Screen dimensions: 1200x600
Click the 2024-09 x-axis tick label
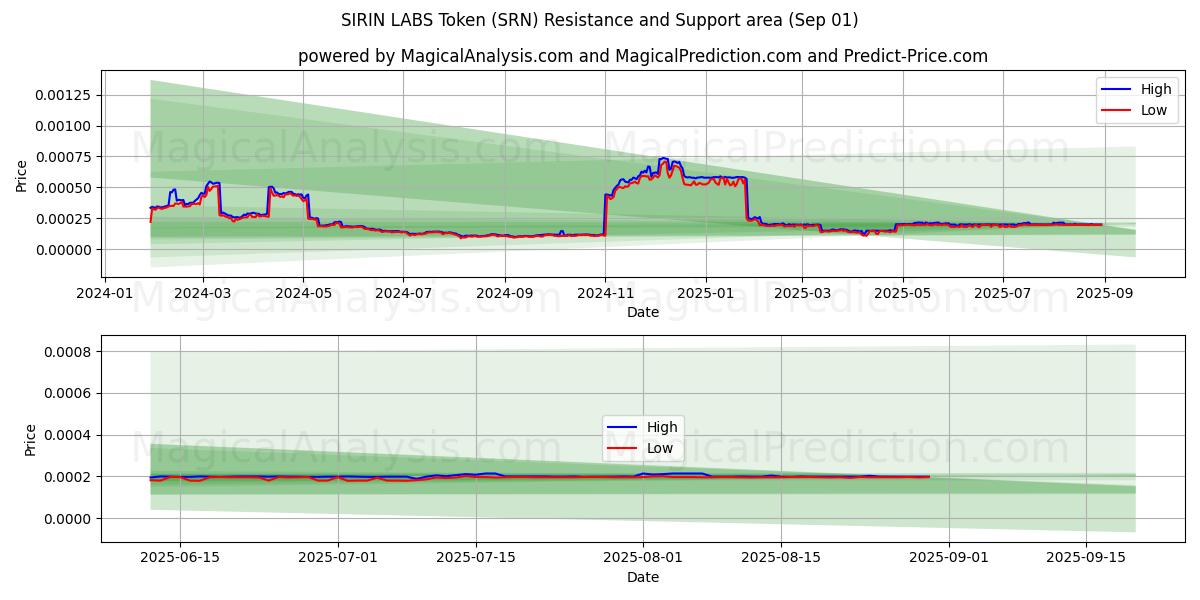point(504,292)
